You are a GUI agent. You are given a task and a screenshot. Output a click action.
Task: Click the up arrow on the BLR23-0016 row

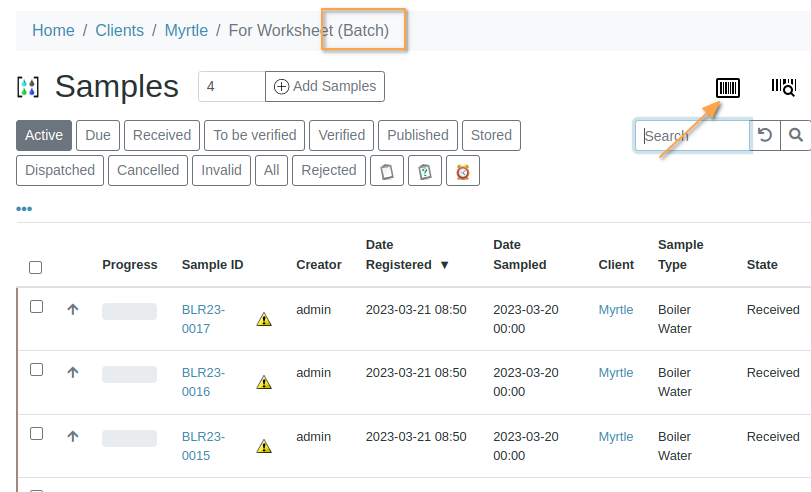click(x=72, y=372)
